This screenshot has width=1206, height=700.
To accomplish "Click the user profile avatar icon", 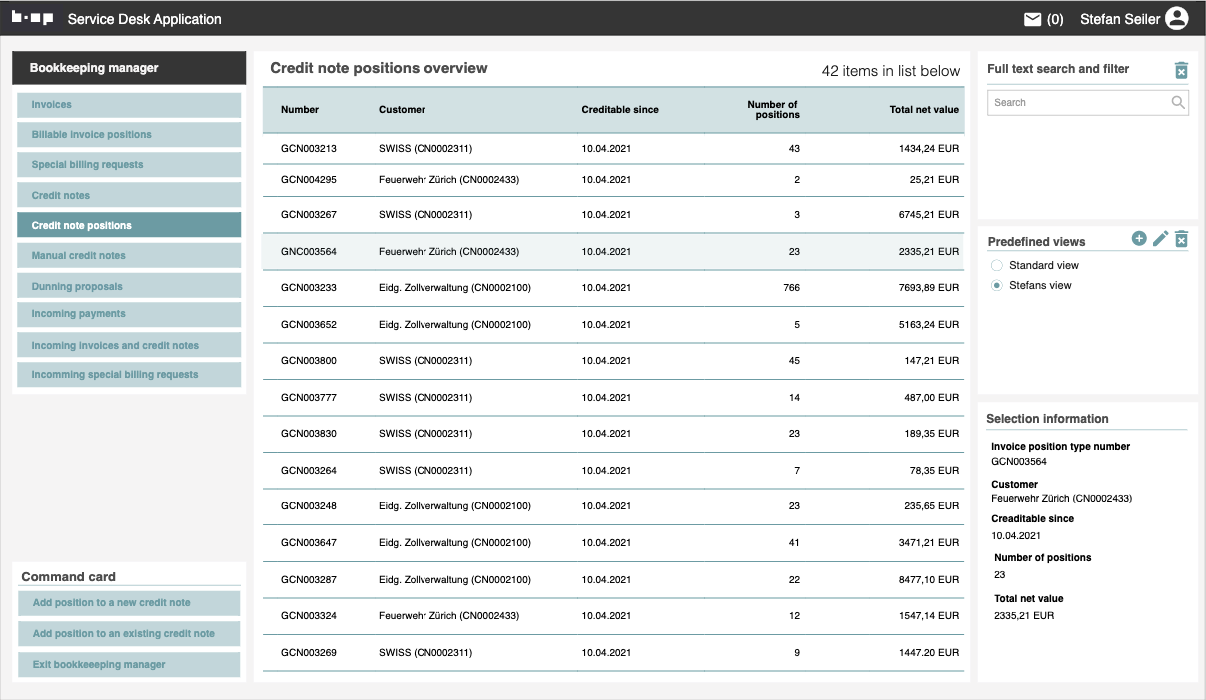I will [1177, 19].
